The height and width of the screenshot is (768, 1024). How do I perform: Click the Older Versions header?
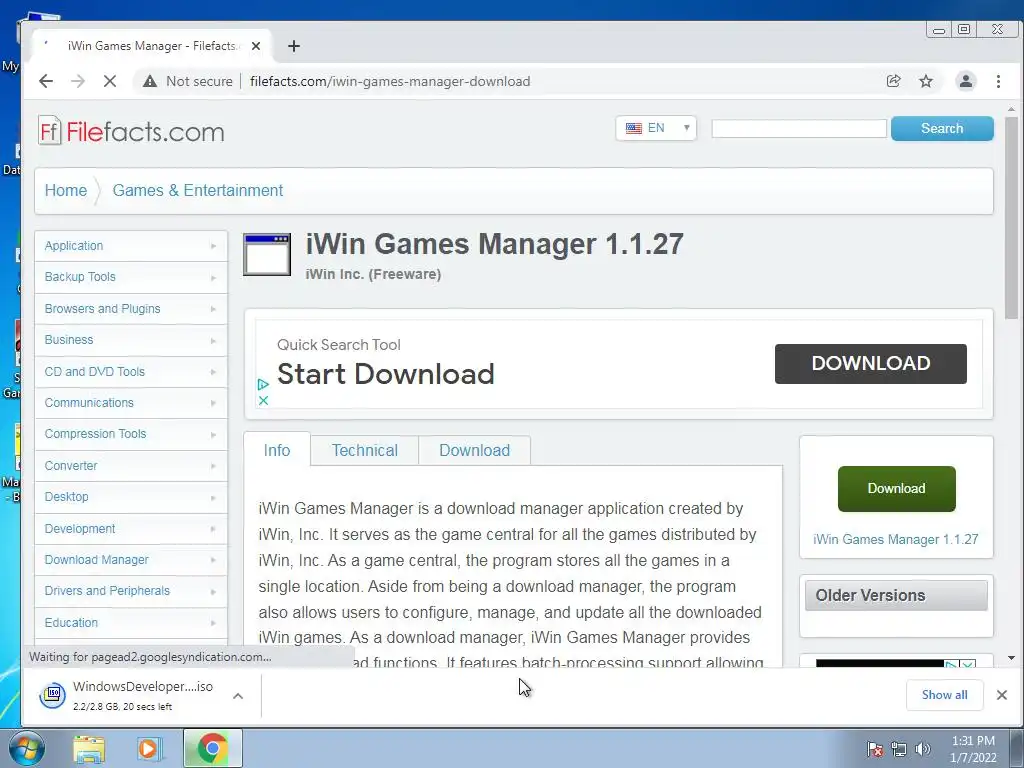896,596
